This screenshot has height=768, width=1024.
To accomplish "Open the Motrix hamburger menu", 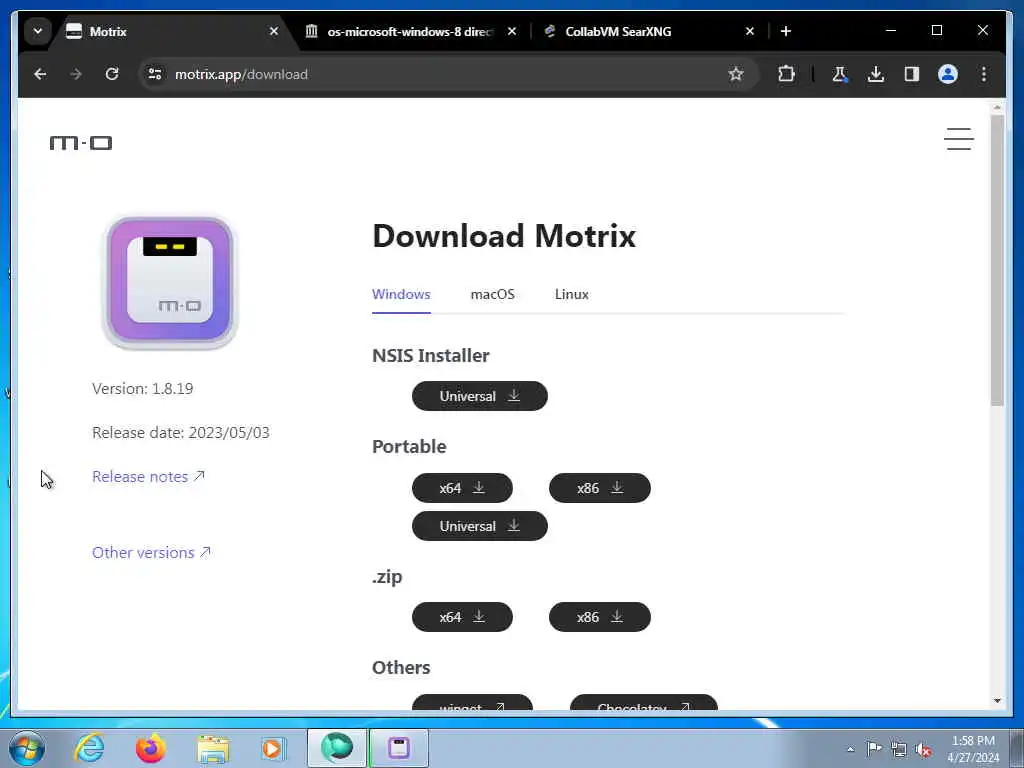I will tap(959, 139).
